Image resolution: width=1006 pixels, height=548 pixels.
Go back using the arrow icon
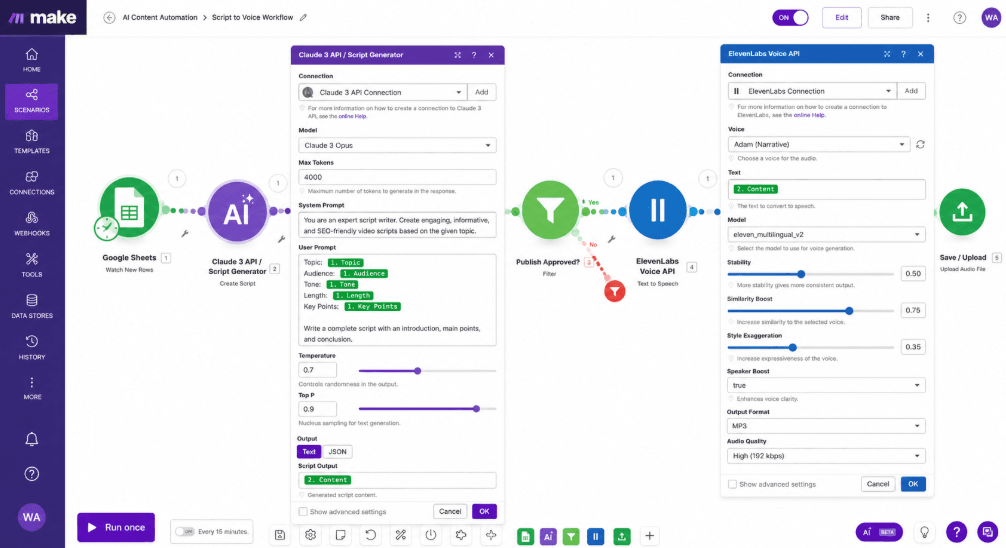[x=109, y=17]
